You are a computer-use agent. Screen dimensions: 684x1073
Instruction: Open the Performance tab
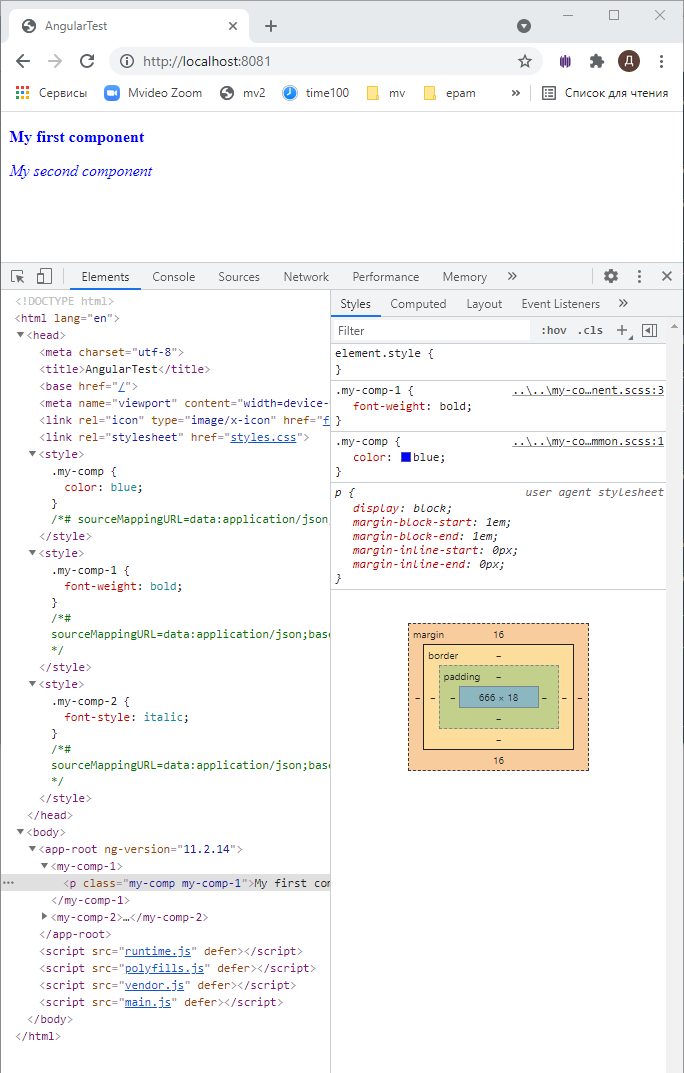click(386, 276)
